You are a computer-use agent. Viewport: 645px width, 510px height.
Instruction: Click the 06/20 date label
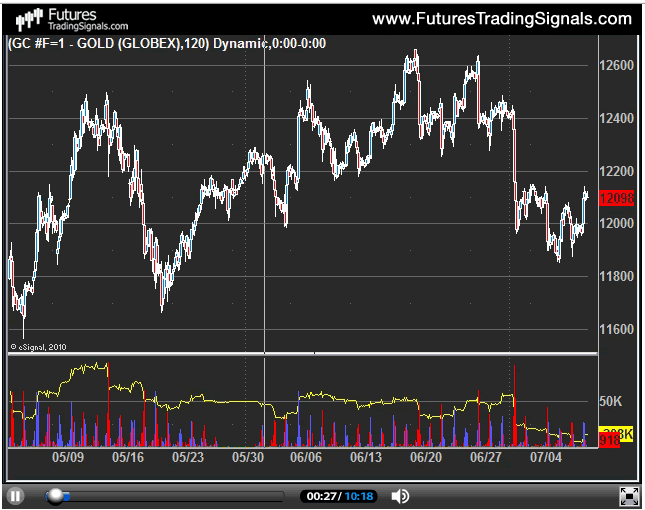426,457
